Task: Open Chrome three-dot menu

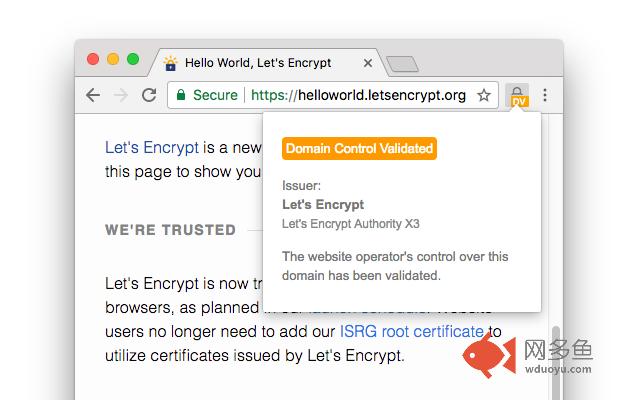Action: tap(545, 95)
